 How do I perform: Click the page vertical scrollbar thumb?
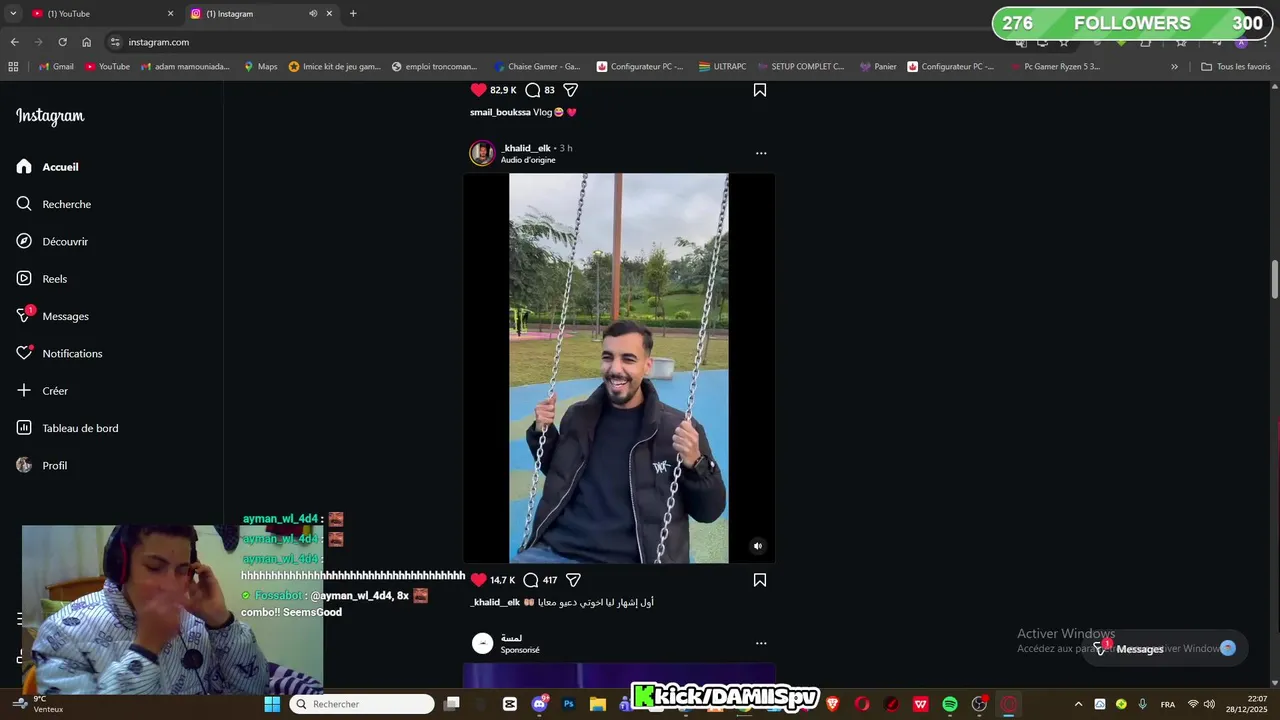[x=1275, y=279]
